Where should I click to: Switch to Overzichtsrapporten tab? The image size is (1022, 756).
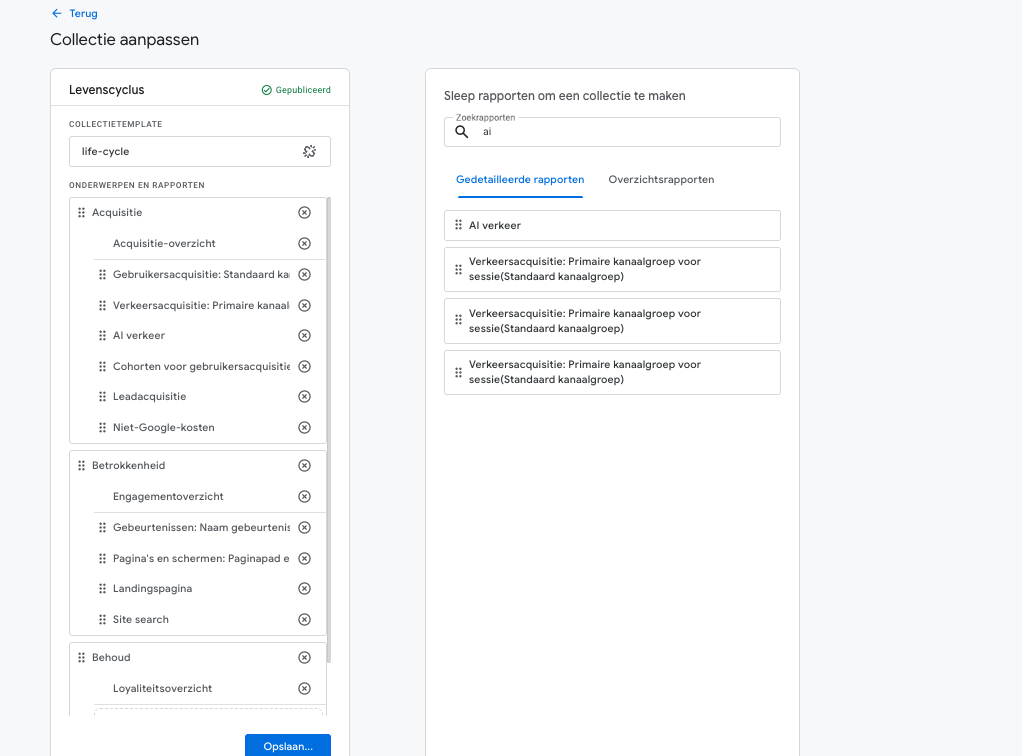[x=661, y=180]
